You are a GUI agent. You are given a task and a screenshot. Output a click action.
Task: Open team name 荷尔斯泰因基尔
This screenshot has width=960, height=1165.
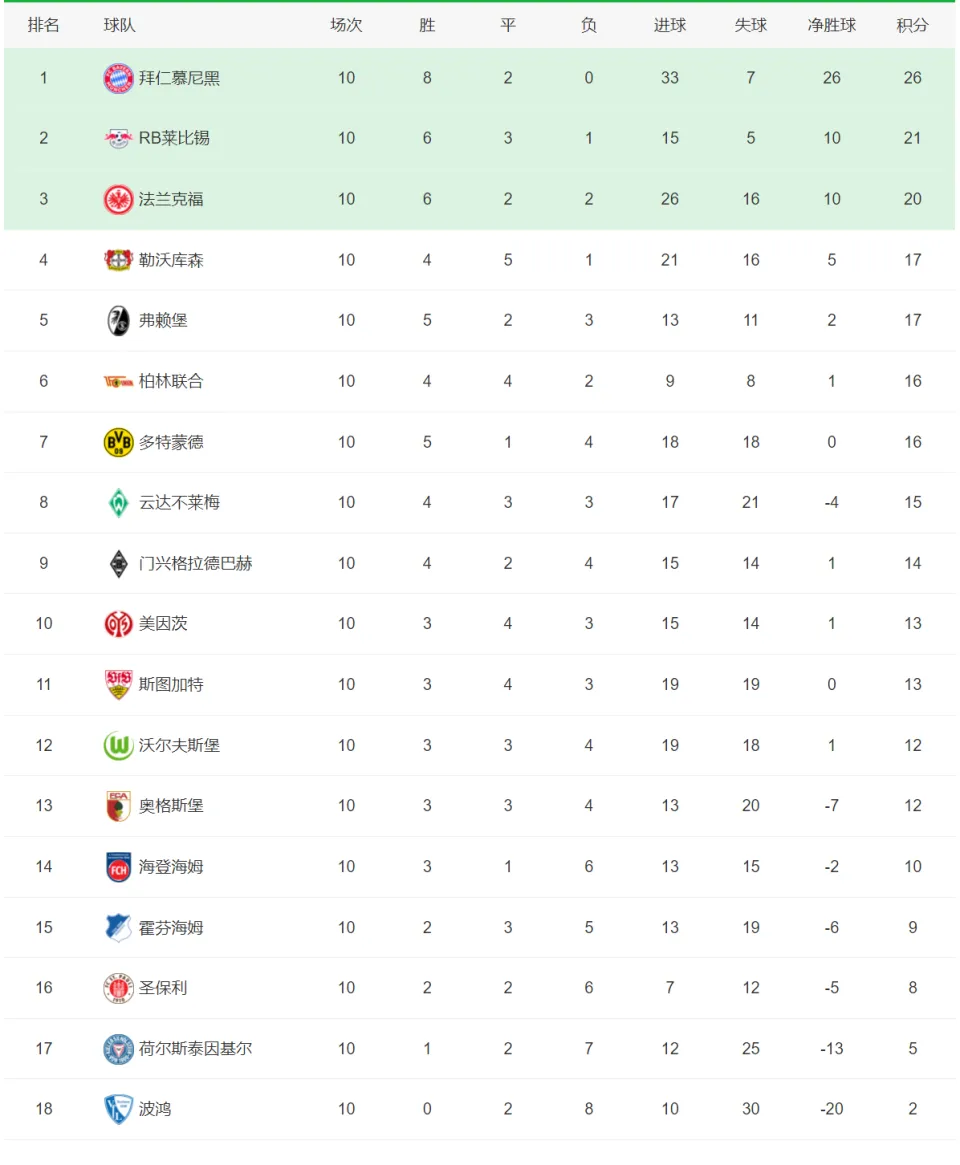coord(195,1048)
